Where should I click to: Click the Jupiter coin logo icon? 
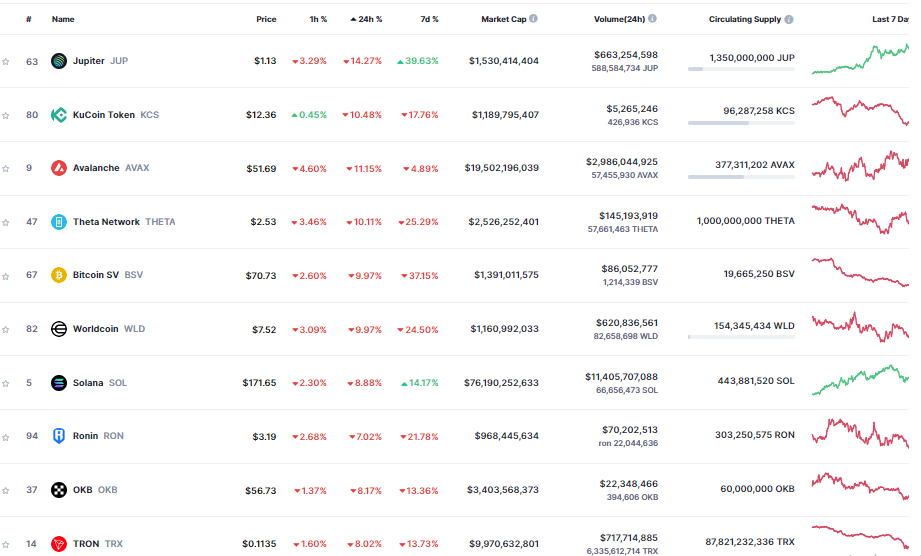click(59, 60)
